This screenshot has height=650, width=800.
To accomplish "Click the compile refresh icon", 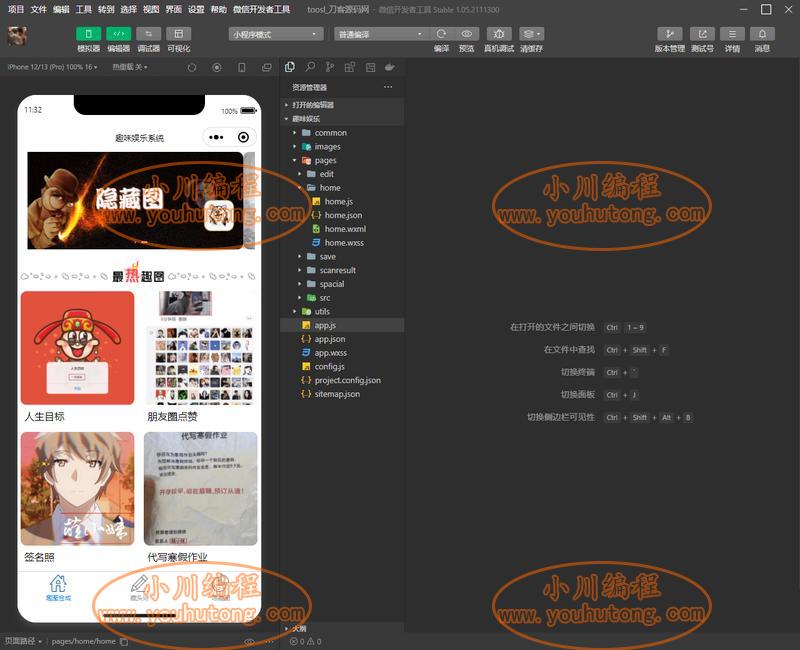I will pyautogui.click(x=441, y=34).
